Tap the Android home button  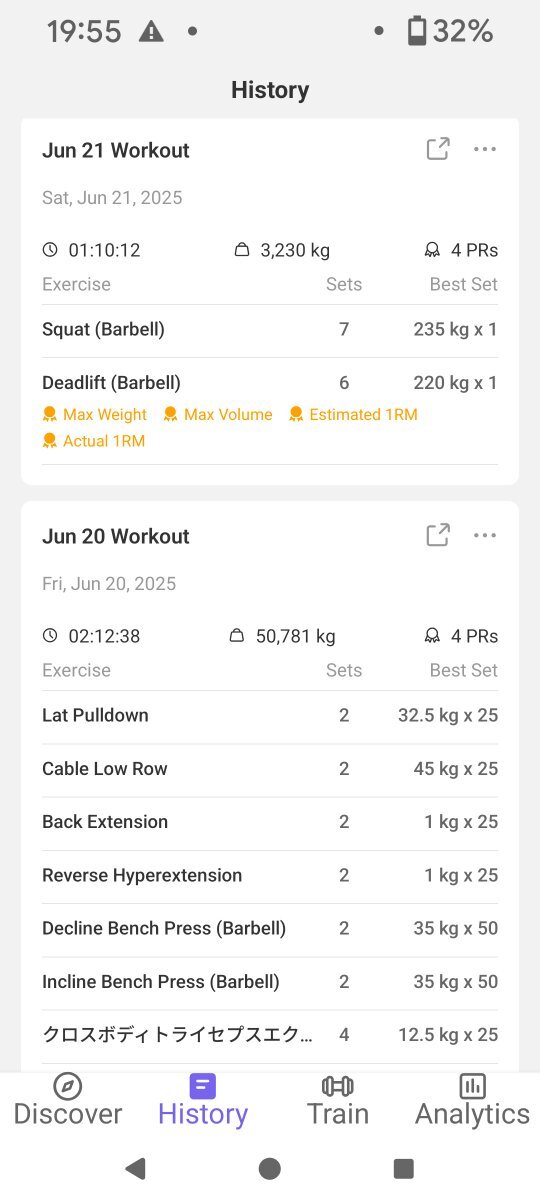(x=270, y=1168)
